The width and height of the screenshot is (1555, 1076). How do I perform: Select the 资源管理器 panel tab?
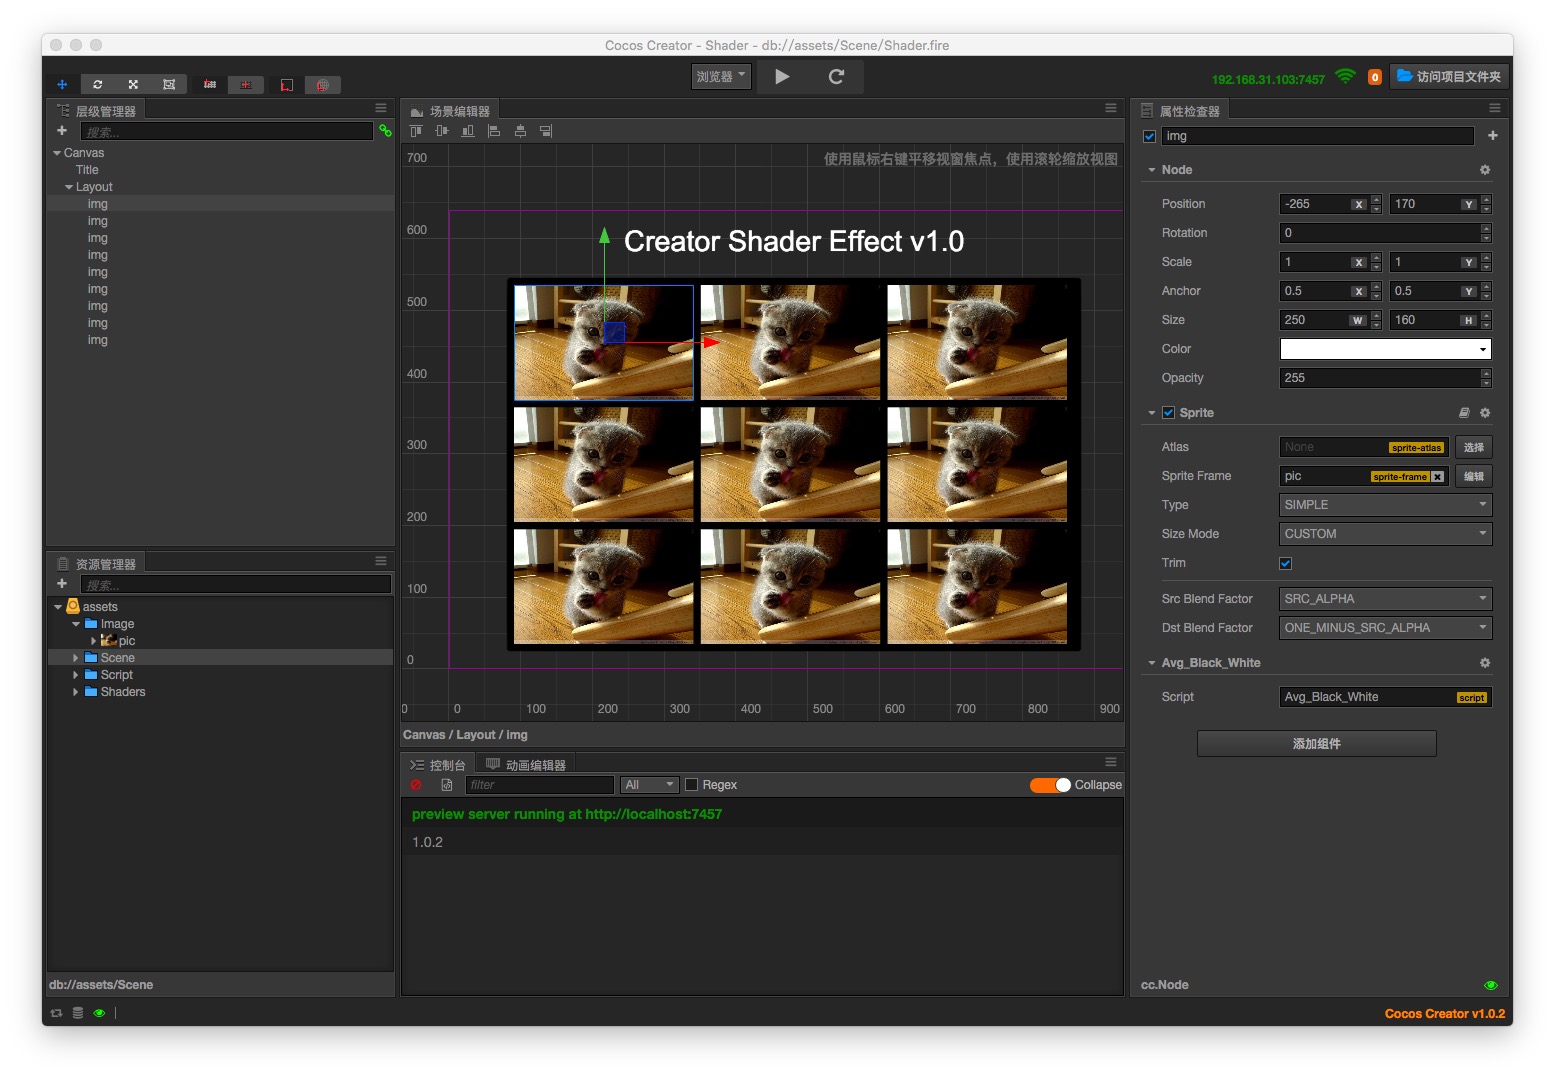(x=97, y=564)
